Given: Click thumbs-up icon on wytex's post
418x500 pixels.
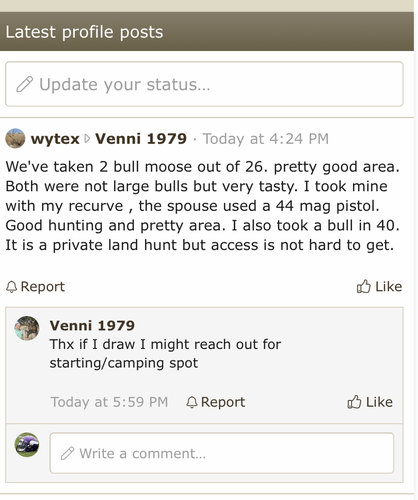Looking at the screenshot, I should click(x=364, y=286).
